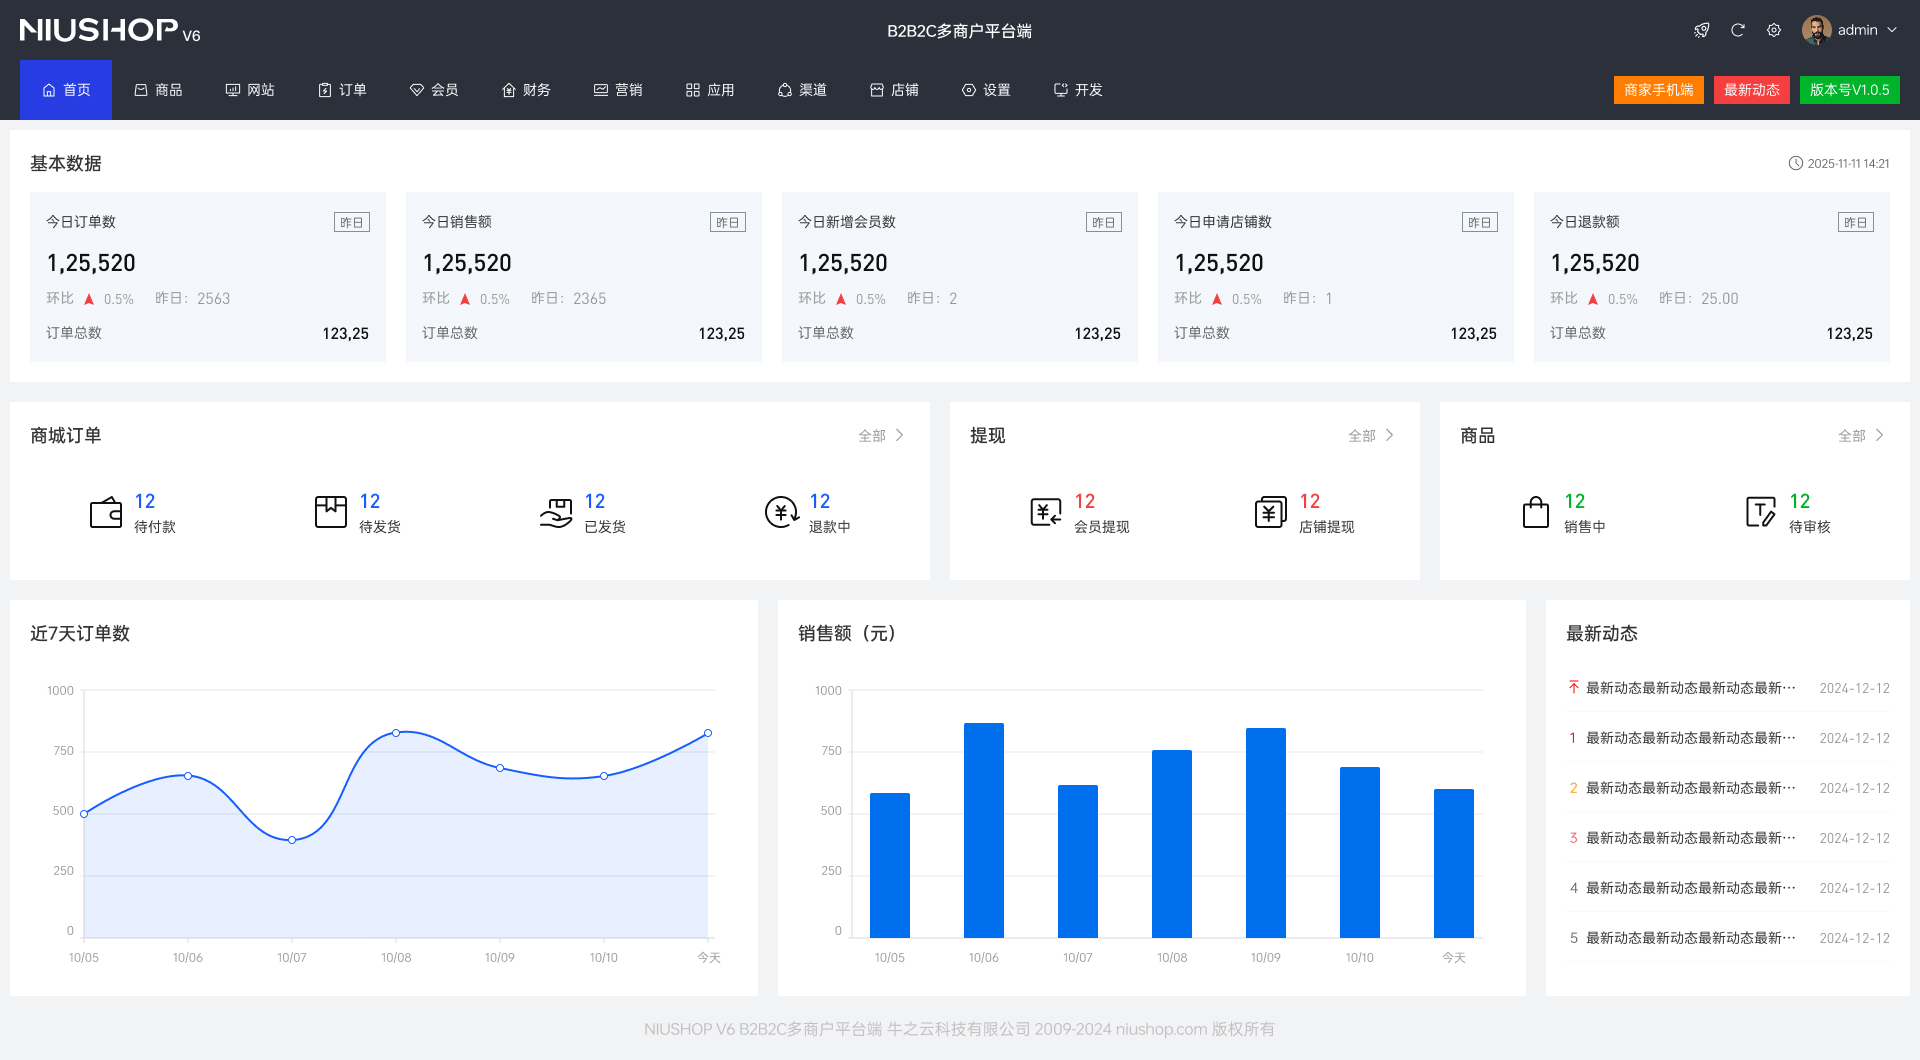Click the 退款中 refund icon
This screenshot has height=1060, width=1920.
[782, 511]
